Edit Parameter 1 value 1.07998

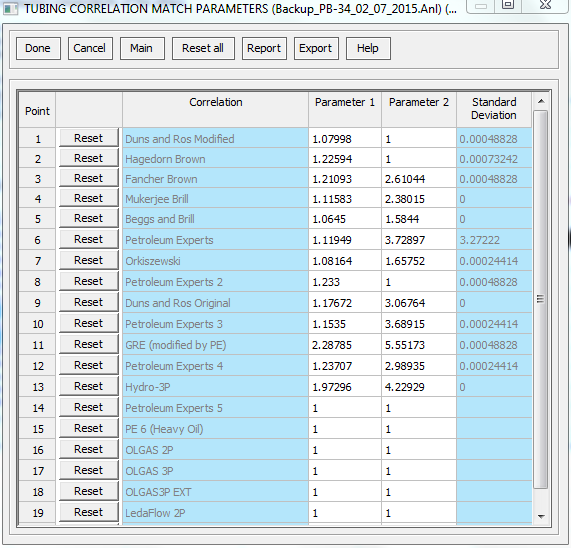[x=345, y=138]
